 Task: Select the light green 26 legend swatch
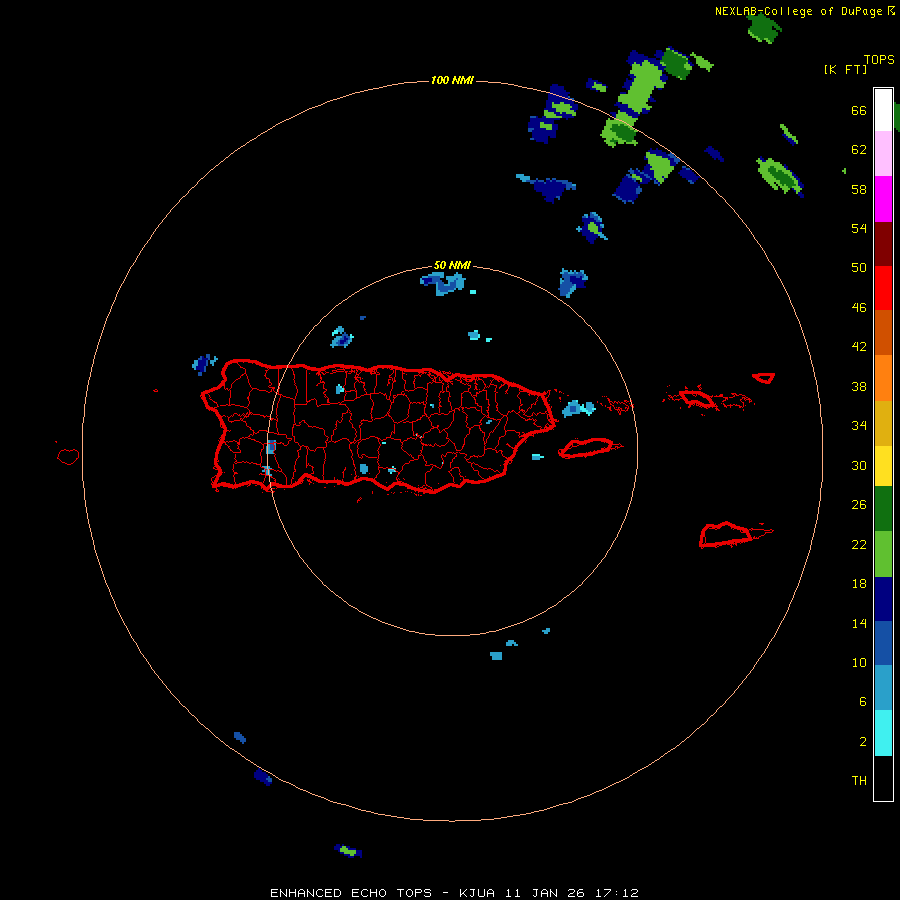tap(883, 554)
